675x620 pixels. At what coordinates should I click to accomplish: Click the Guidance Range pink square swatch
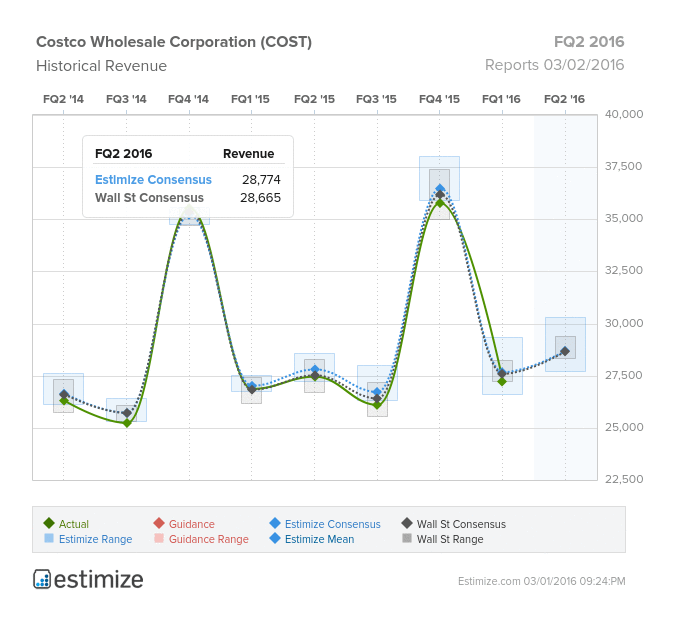pyautogui.click(x=159, y=538)
